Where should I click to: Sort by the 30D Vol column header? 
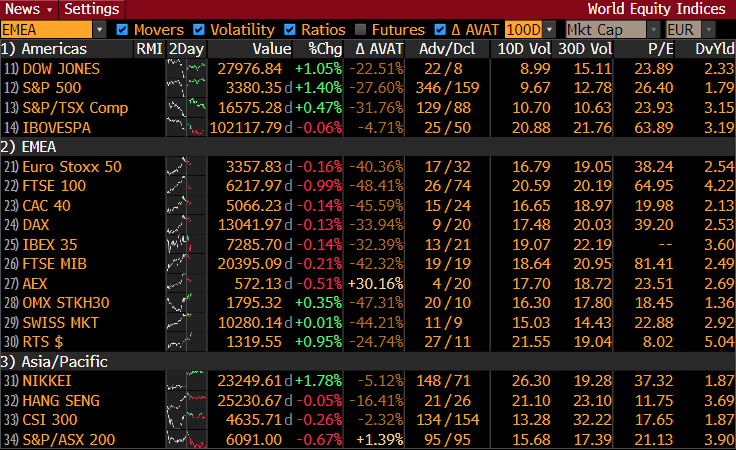coord(585,49)
